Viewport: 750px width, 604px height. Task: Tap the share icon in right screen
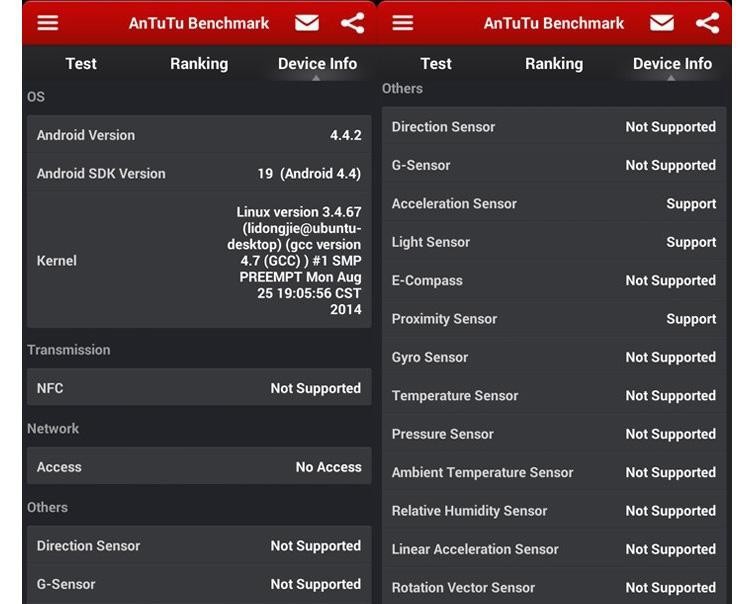click(707, 23)
